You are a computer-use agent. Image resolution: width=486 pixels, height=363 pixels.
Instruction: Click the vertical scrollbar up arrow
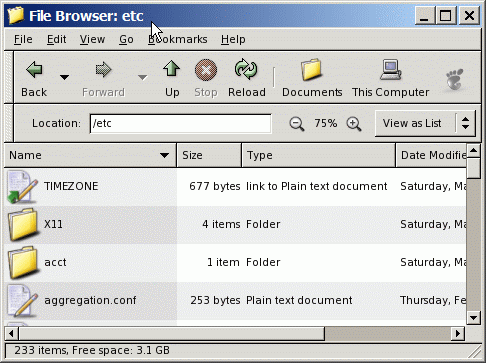click(x=473, y=151)
